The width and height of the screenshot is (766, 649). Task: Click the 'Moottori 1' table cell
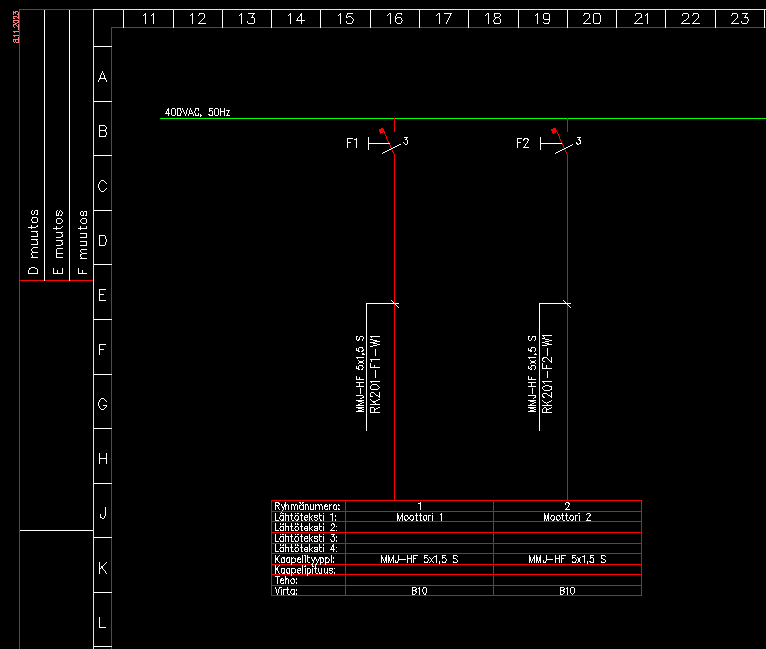pyautogui.click(x=419, y=517)
